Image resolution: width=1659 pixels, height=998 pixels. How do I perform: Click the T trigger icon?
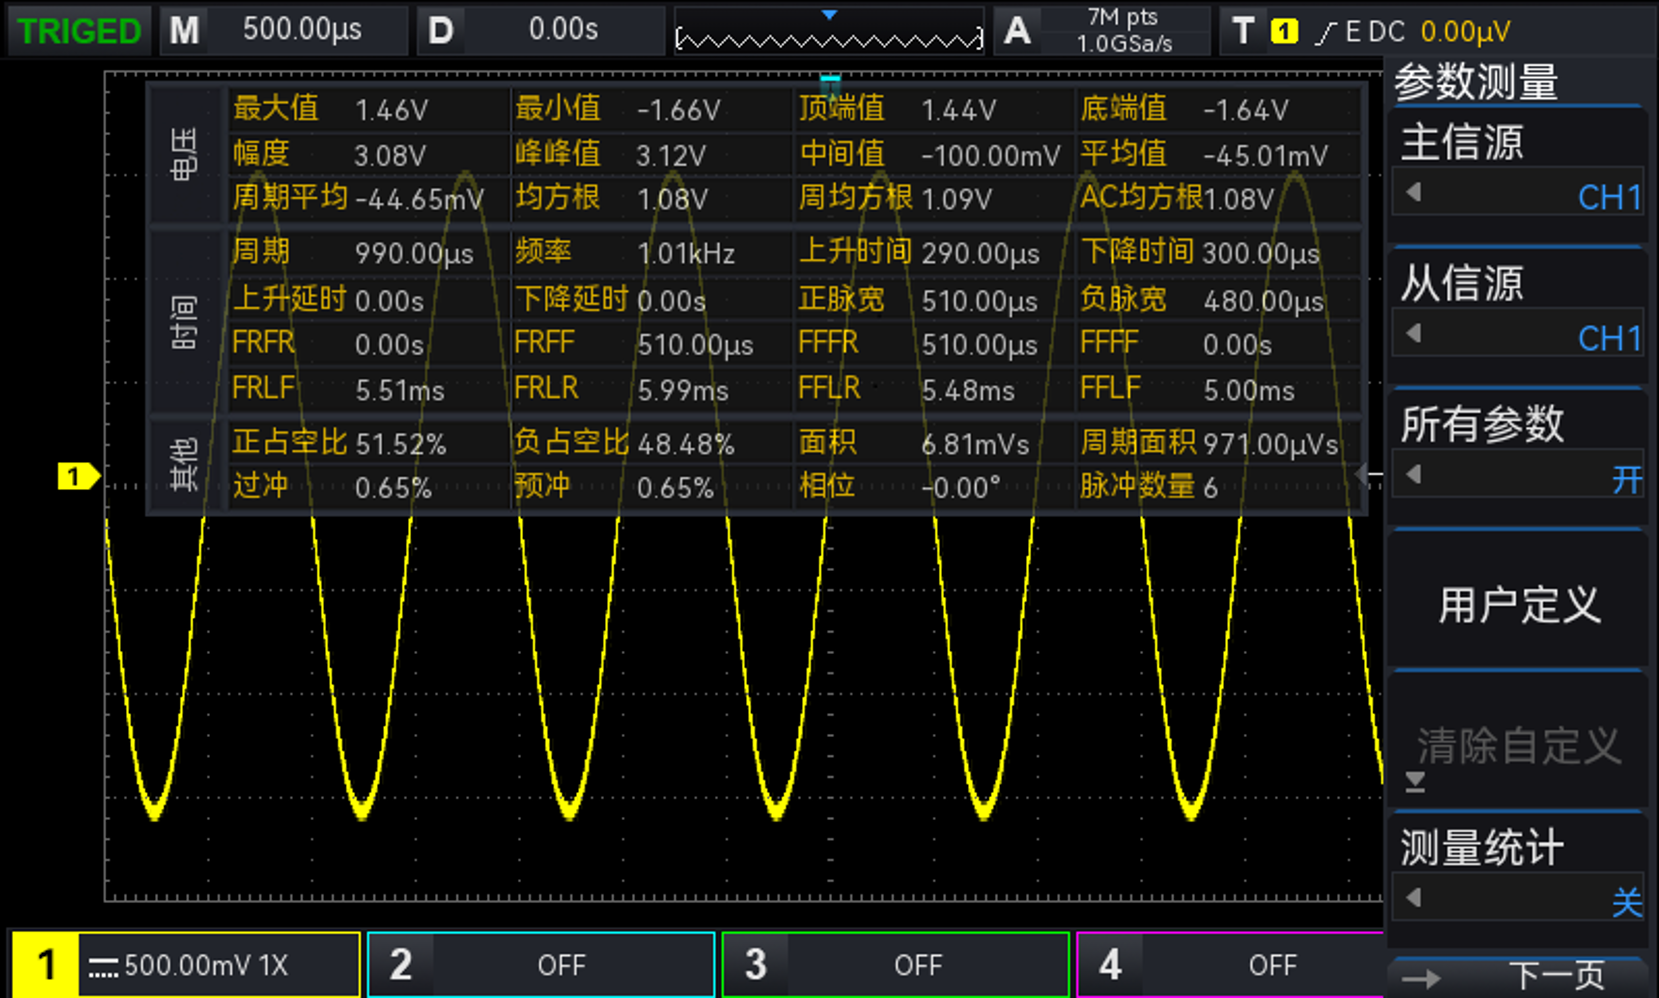point(1243,31)
